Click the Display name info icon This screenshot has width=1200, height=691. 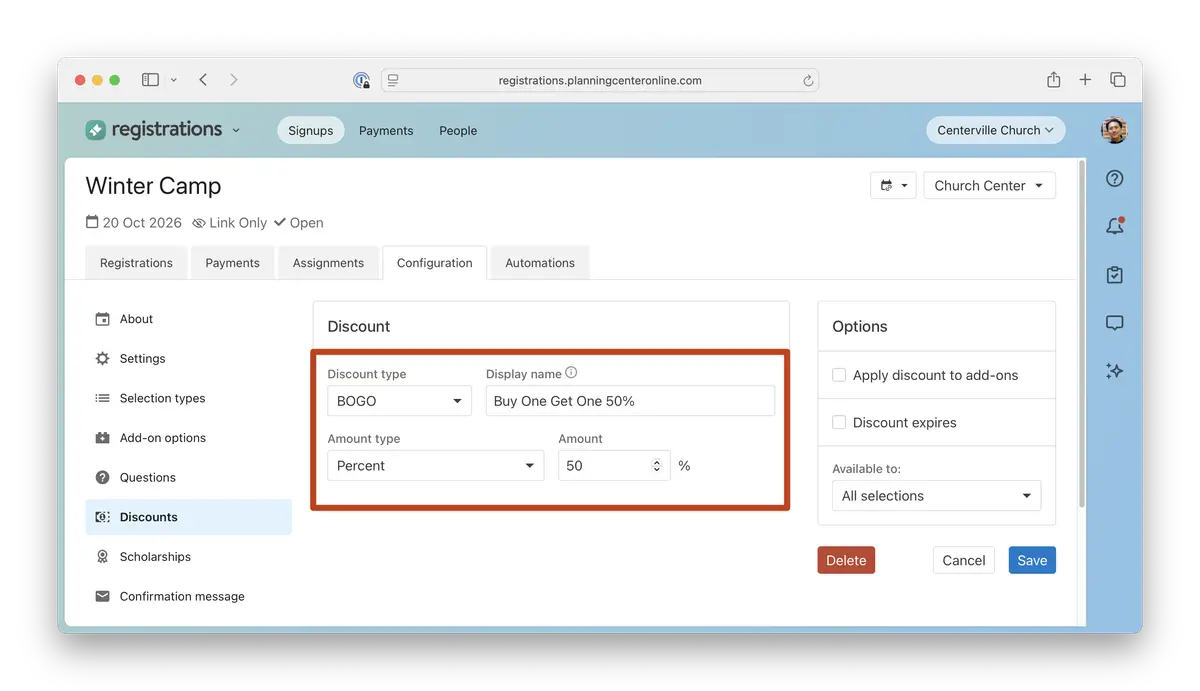[x=571, y=373]
